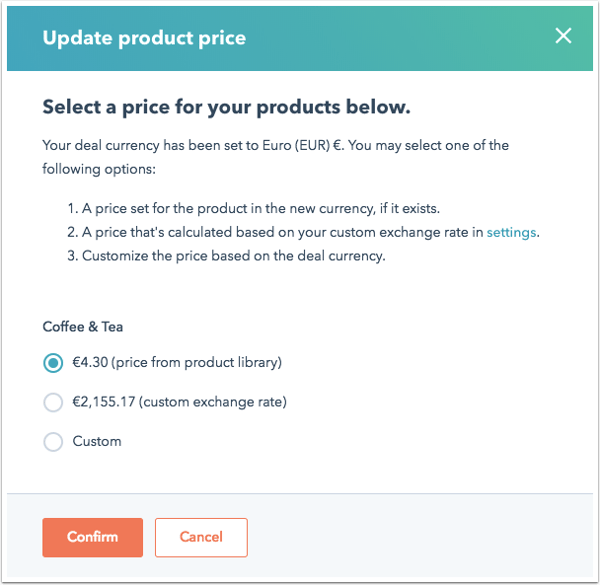Click the teal dialog header bar
The height and width of the screenshot is (585, 600).
click(x=400, y=38)
